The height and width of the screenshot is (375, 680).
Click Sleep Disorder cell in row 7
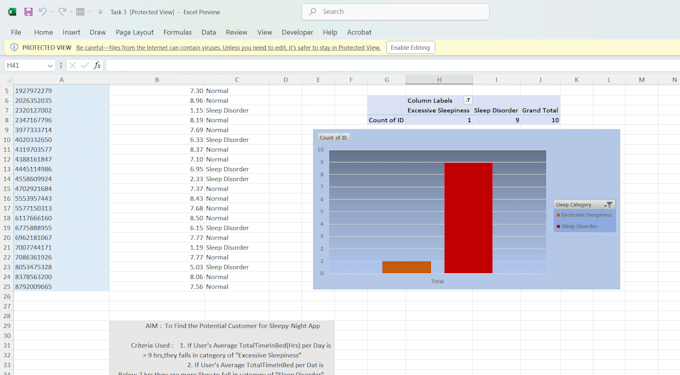237,110
